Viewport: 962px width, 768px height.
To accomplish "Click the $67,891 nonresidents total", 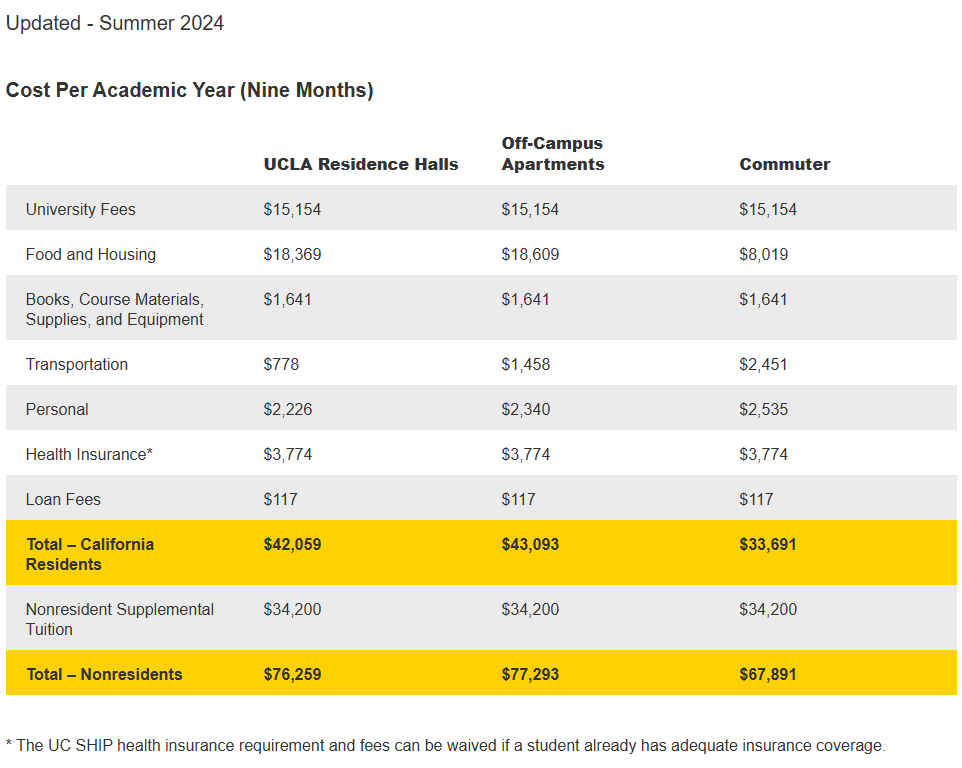I will (x=768, y=675).
